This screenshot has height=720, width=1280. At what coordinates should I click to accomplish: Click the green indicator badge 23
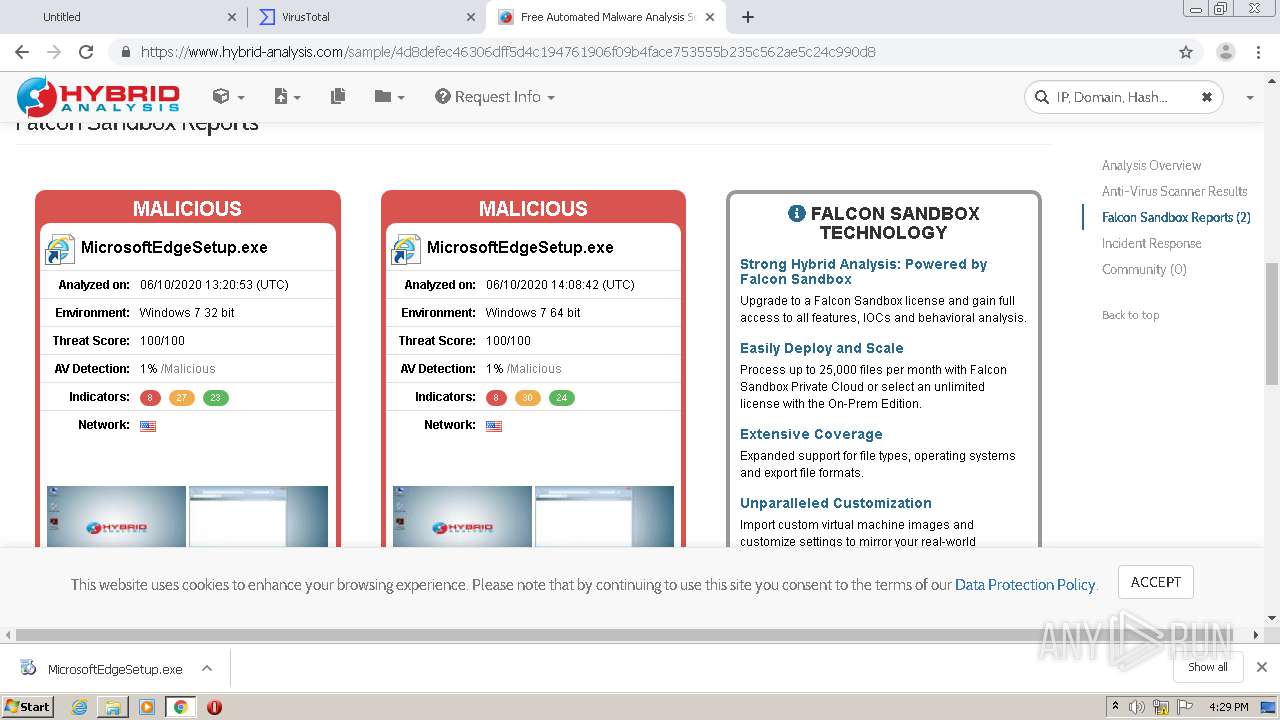click(x=215, y=397)
